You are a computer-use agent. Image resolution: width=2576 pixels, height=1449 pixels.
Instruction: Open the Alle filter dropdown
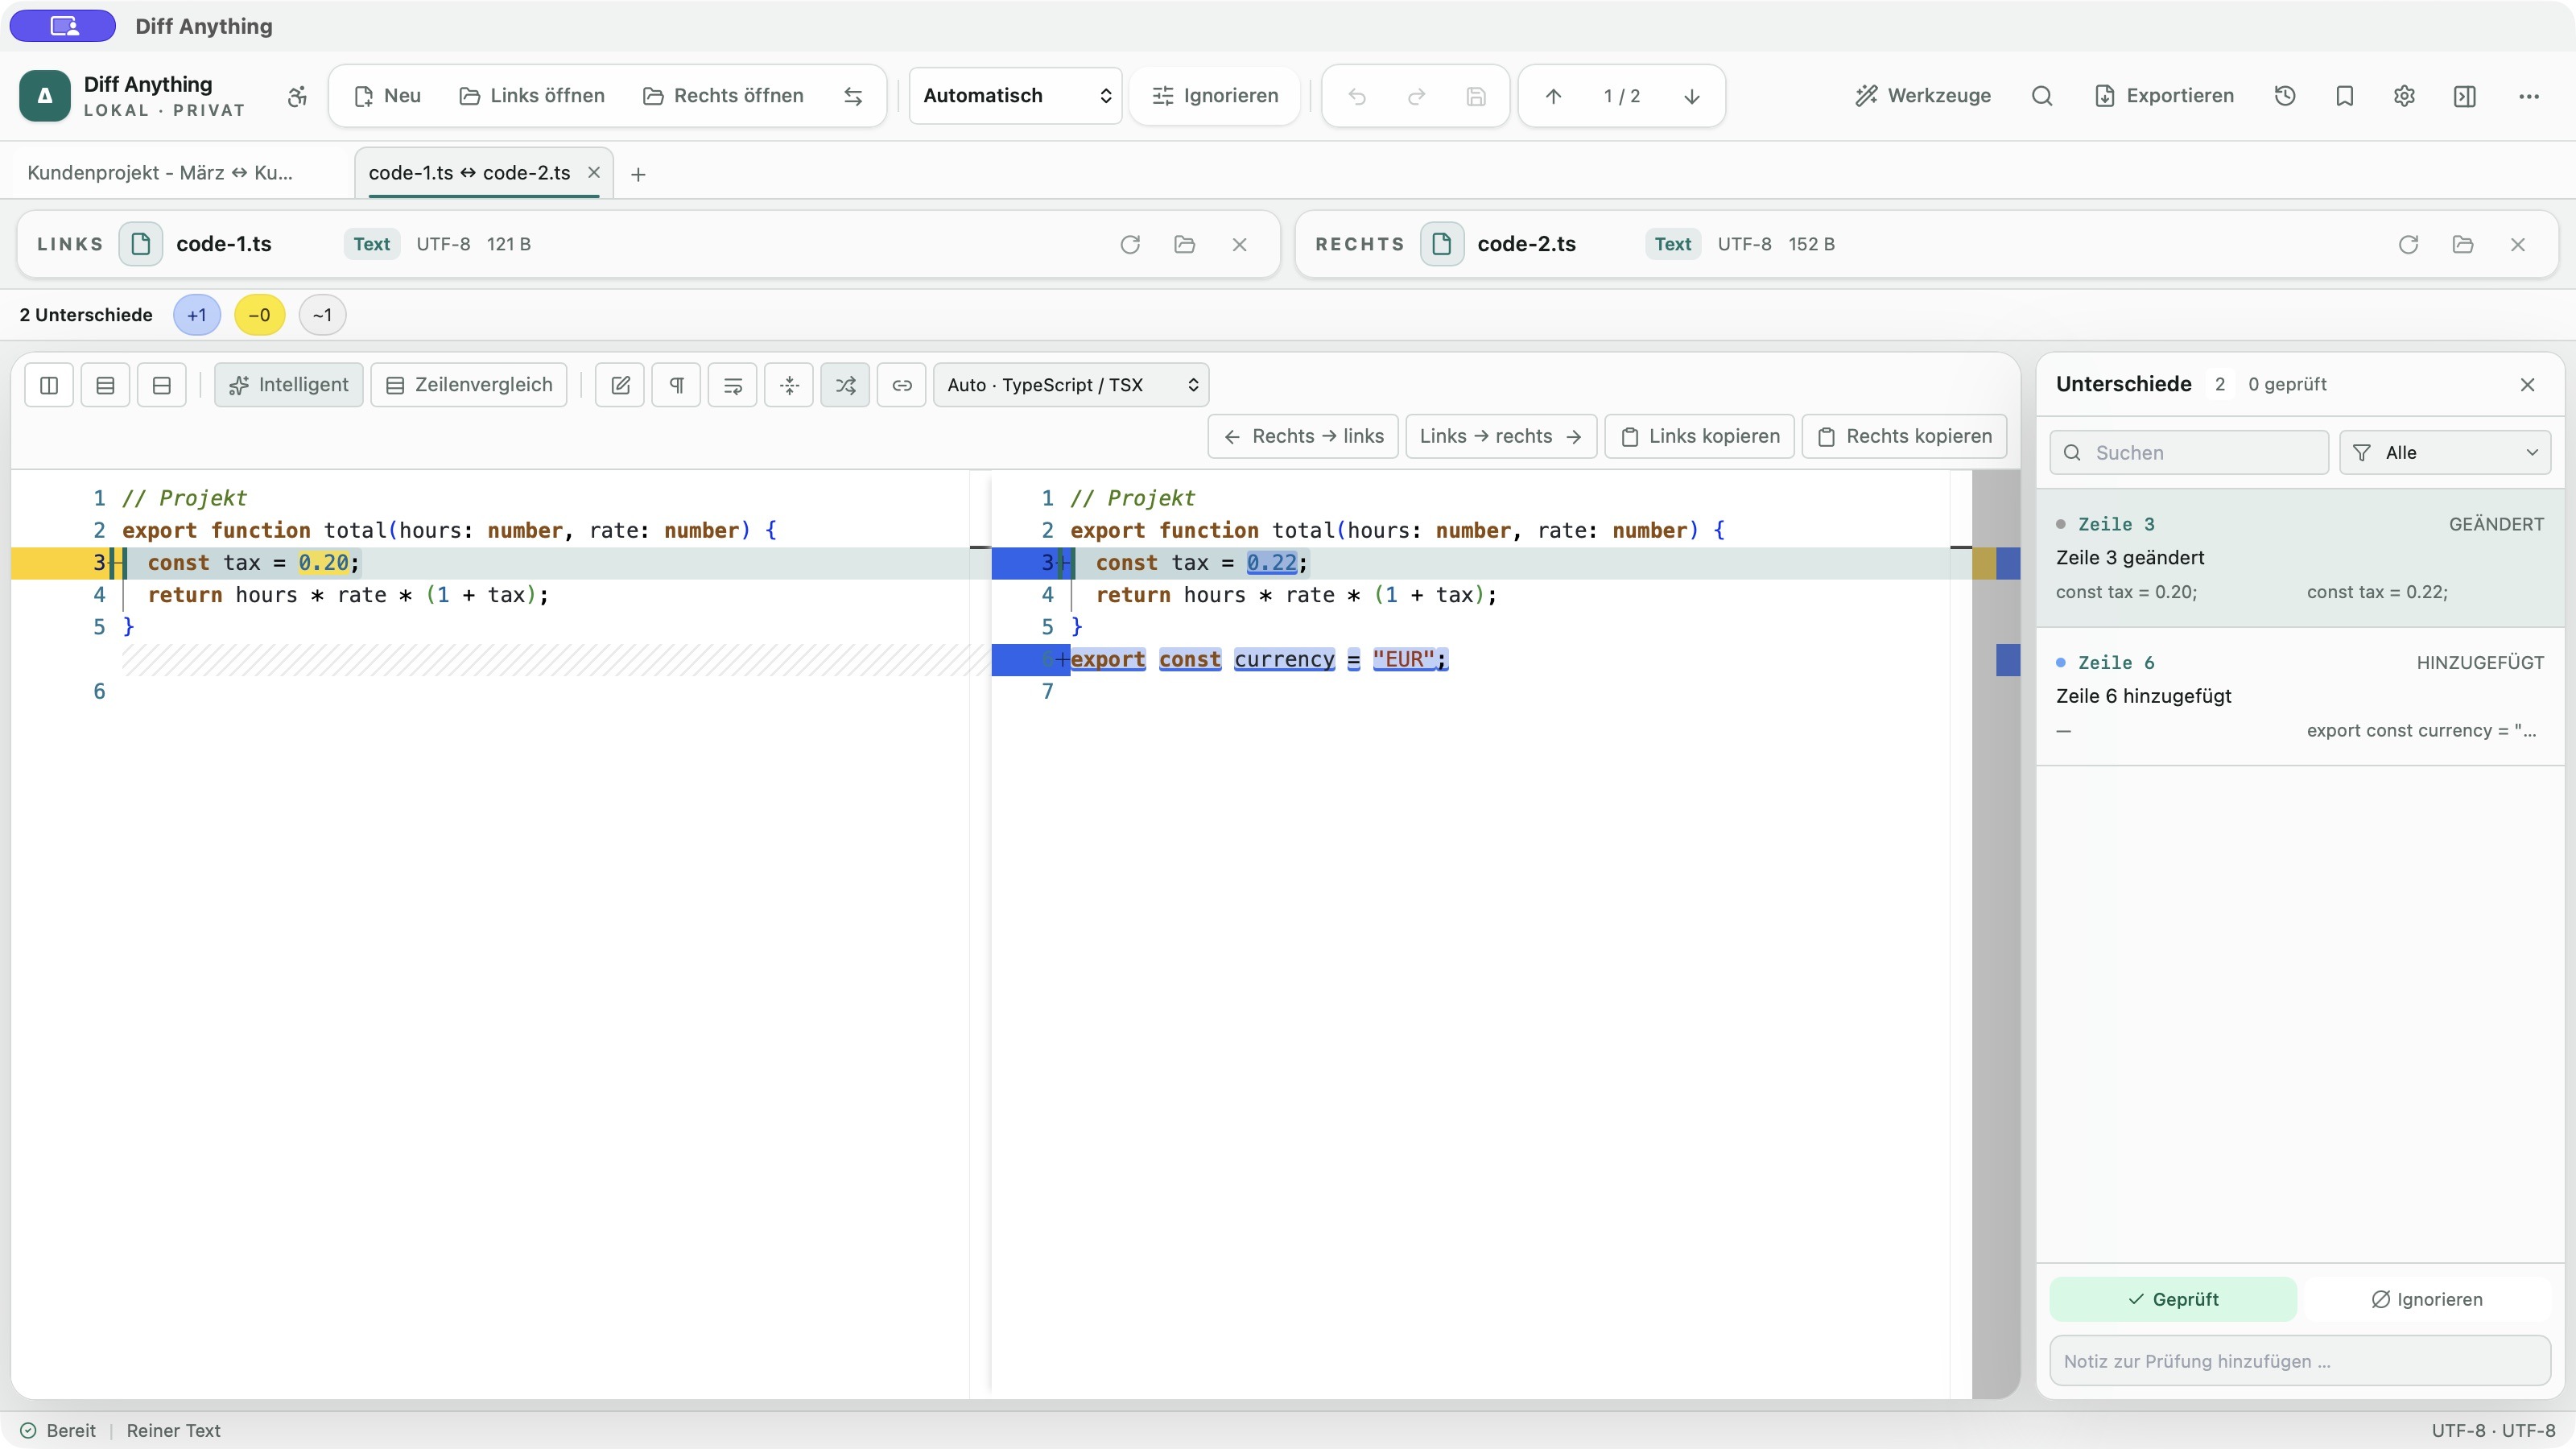point(2445,453)
